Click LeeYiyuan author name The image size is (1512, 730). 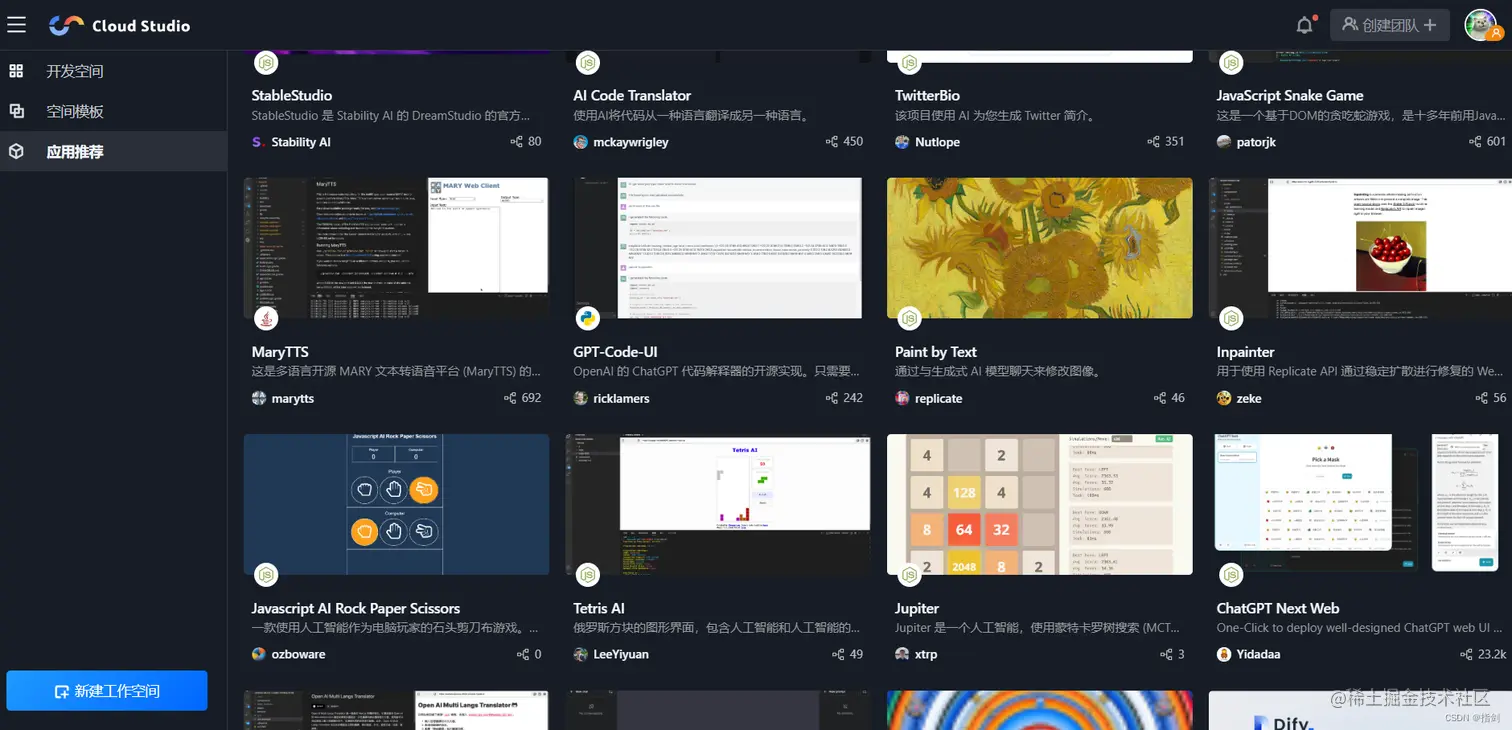621,654
